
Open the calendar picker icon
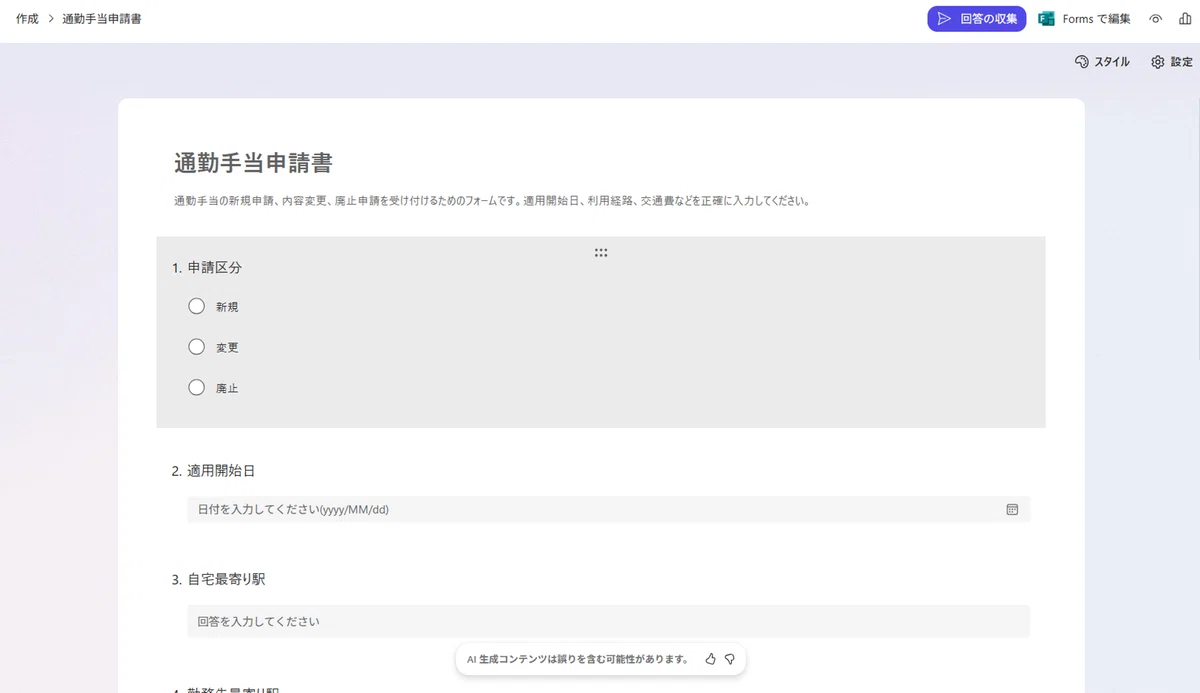tap(1012, 509)
